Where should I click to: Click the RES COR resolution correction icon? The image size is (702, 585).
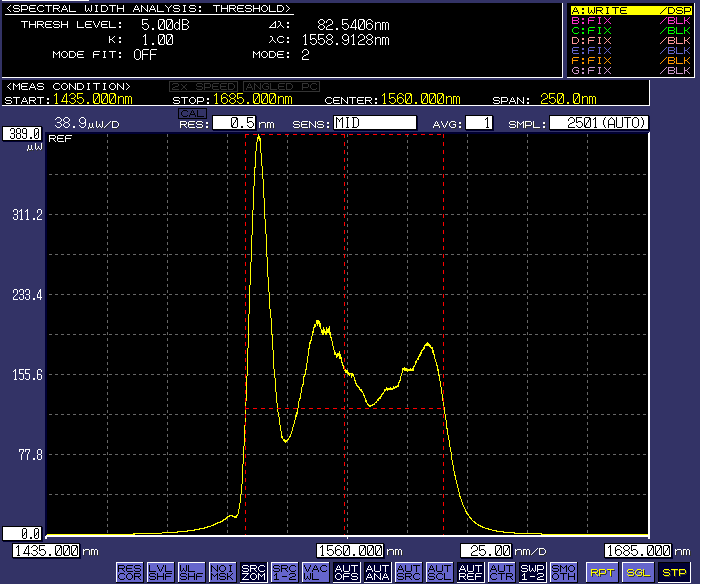coord(129,572)
